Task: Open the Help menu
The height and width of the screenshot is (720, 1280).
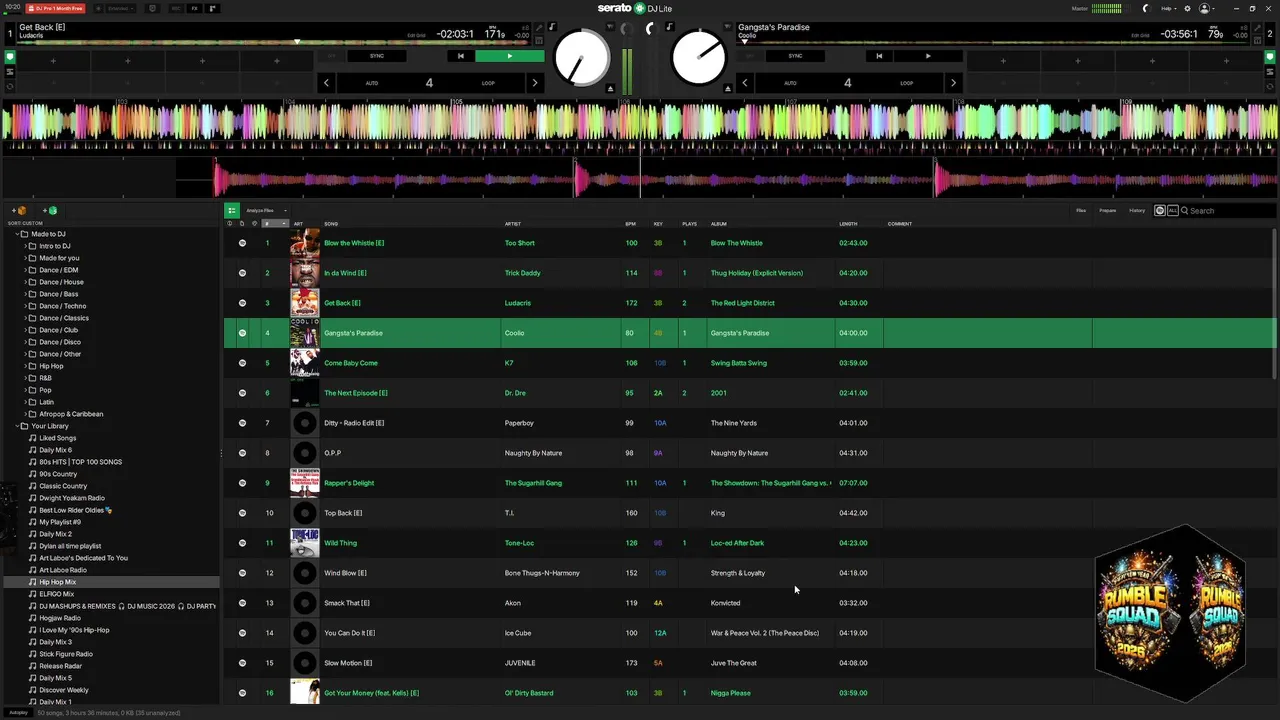Action: tap(1167, 8)
